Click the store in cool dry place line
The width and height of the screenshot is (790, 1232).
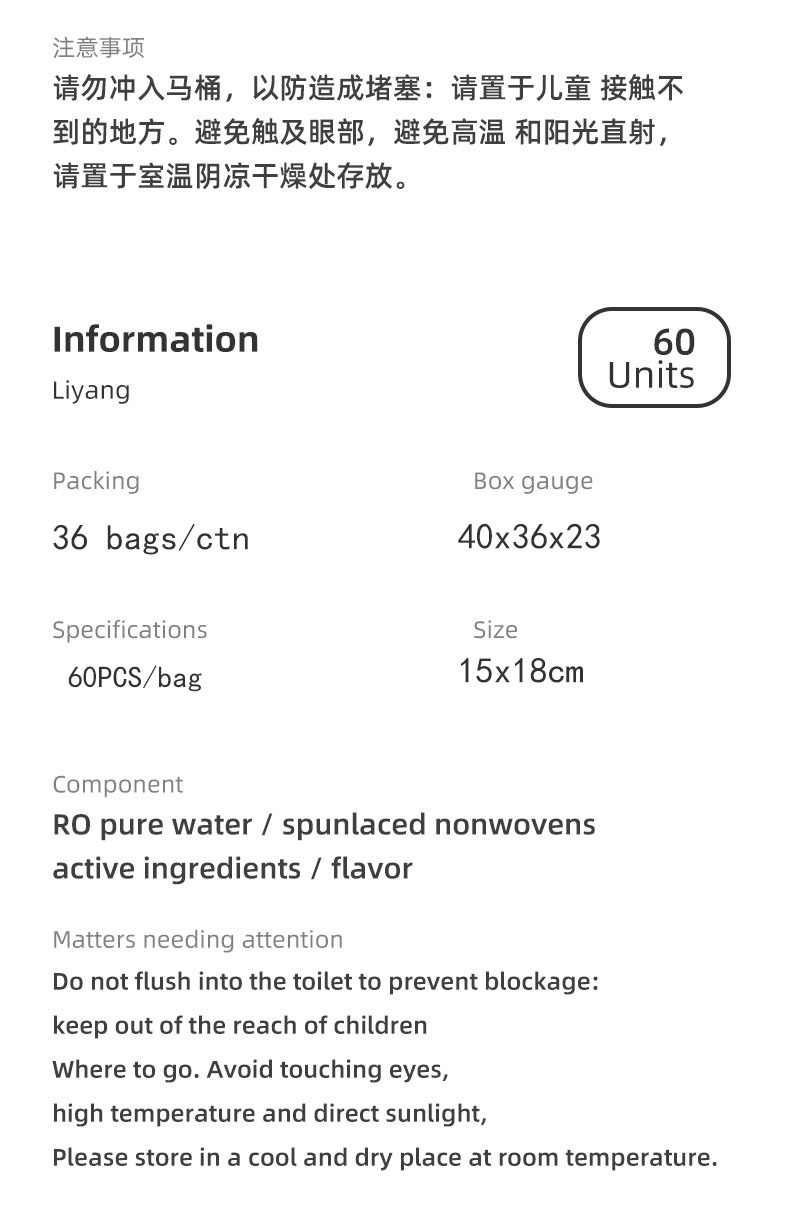(x=385, y=1158)
